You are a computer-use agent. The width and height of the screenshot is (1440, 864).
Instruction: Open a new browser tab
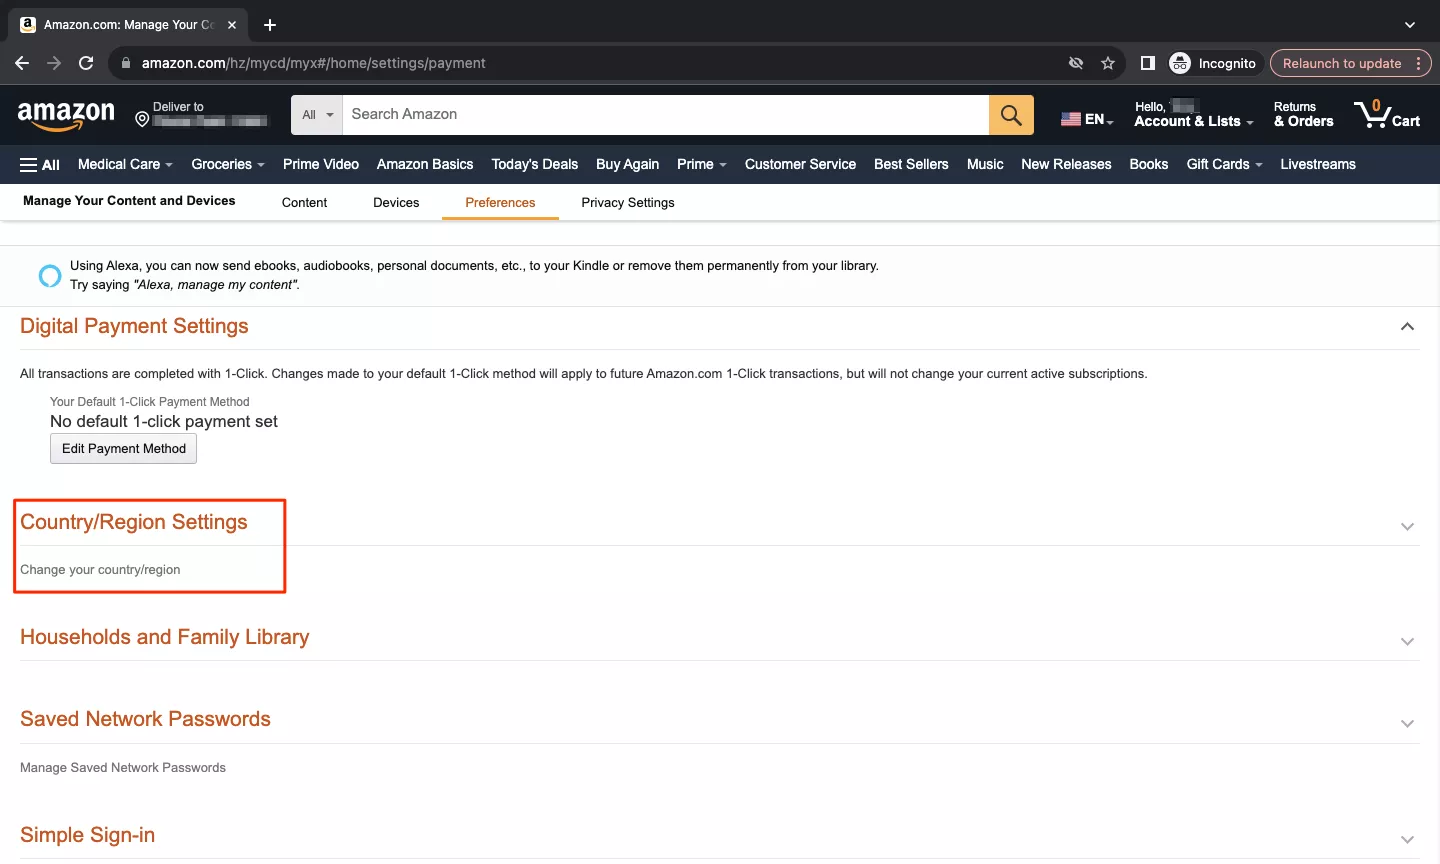coord(270,25)
